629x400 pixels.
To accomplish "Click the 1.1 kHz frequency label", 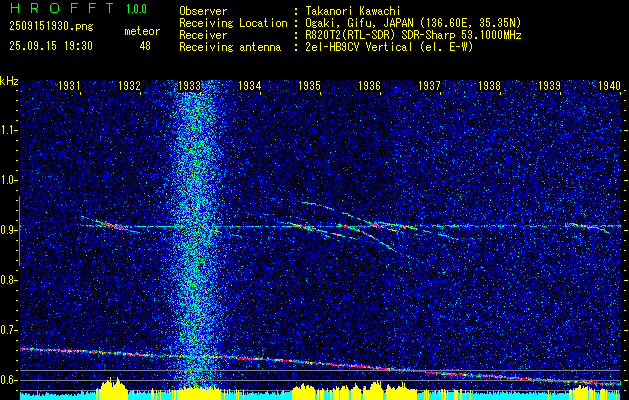I will [x=8, y=130].
